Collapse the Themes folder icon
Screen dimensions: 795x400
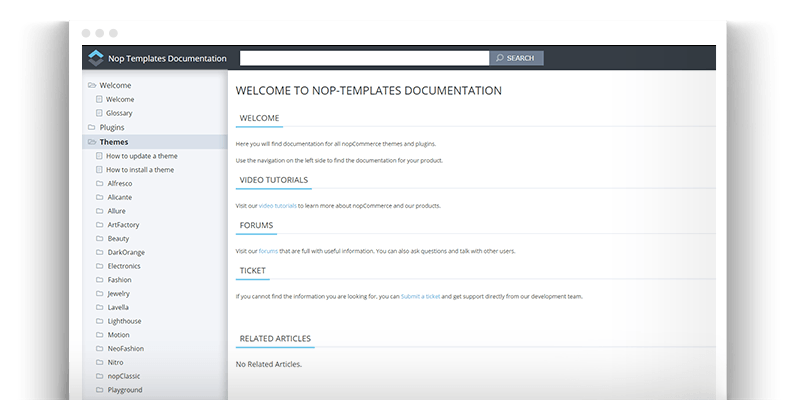(x=92, y=142)
